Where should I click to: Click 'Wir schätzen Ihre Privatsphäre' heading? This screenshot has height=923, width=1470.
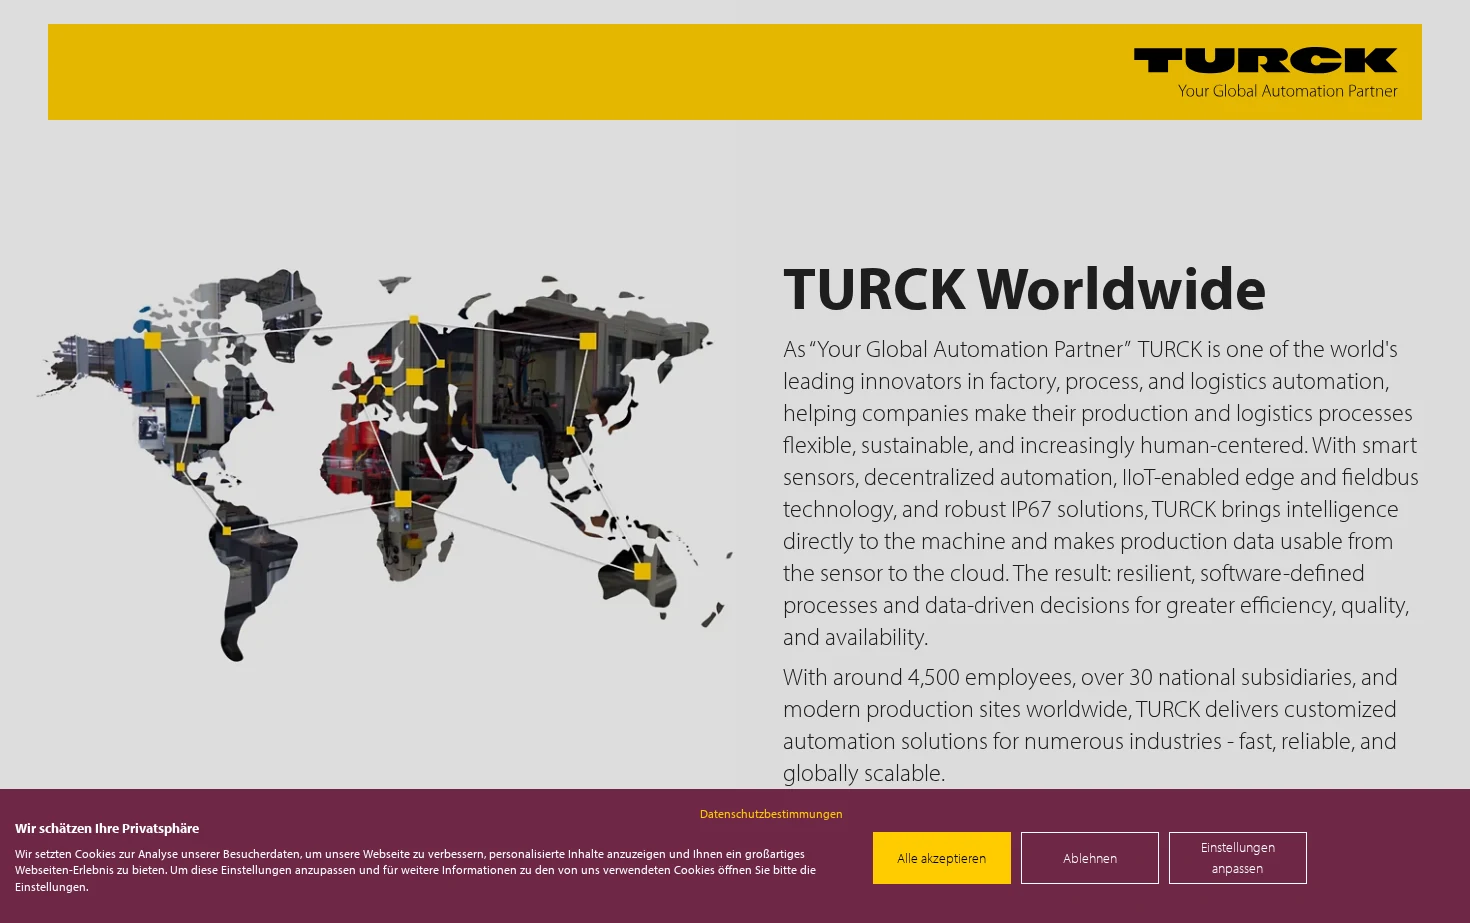tap(107, 828)
